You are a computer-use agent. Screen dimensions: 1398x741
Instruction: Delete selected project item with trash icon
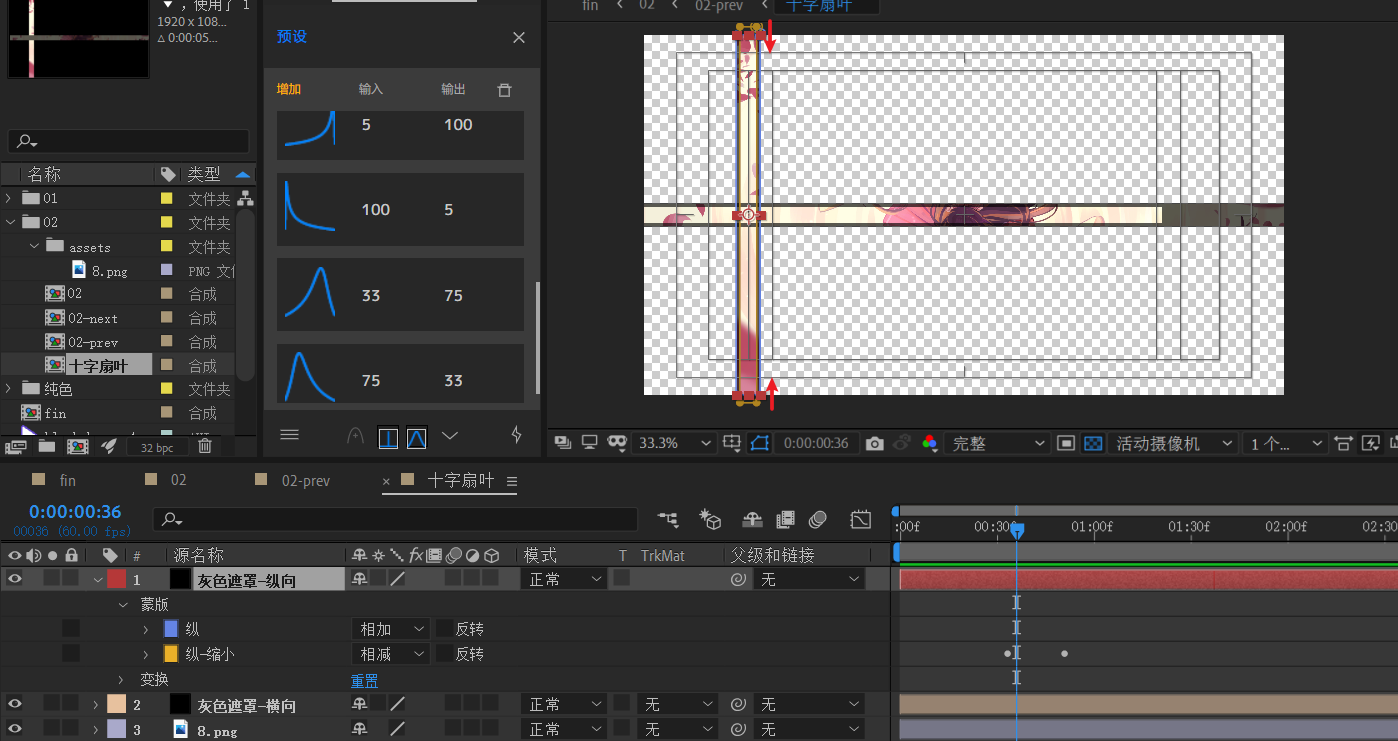tap(205, 446)
